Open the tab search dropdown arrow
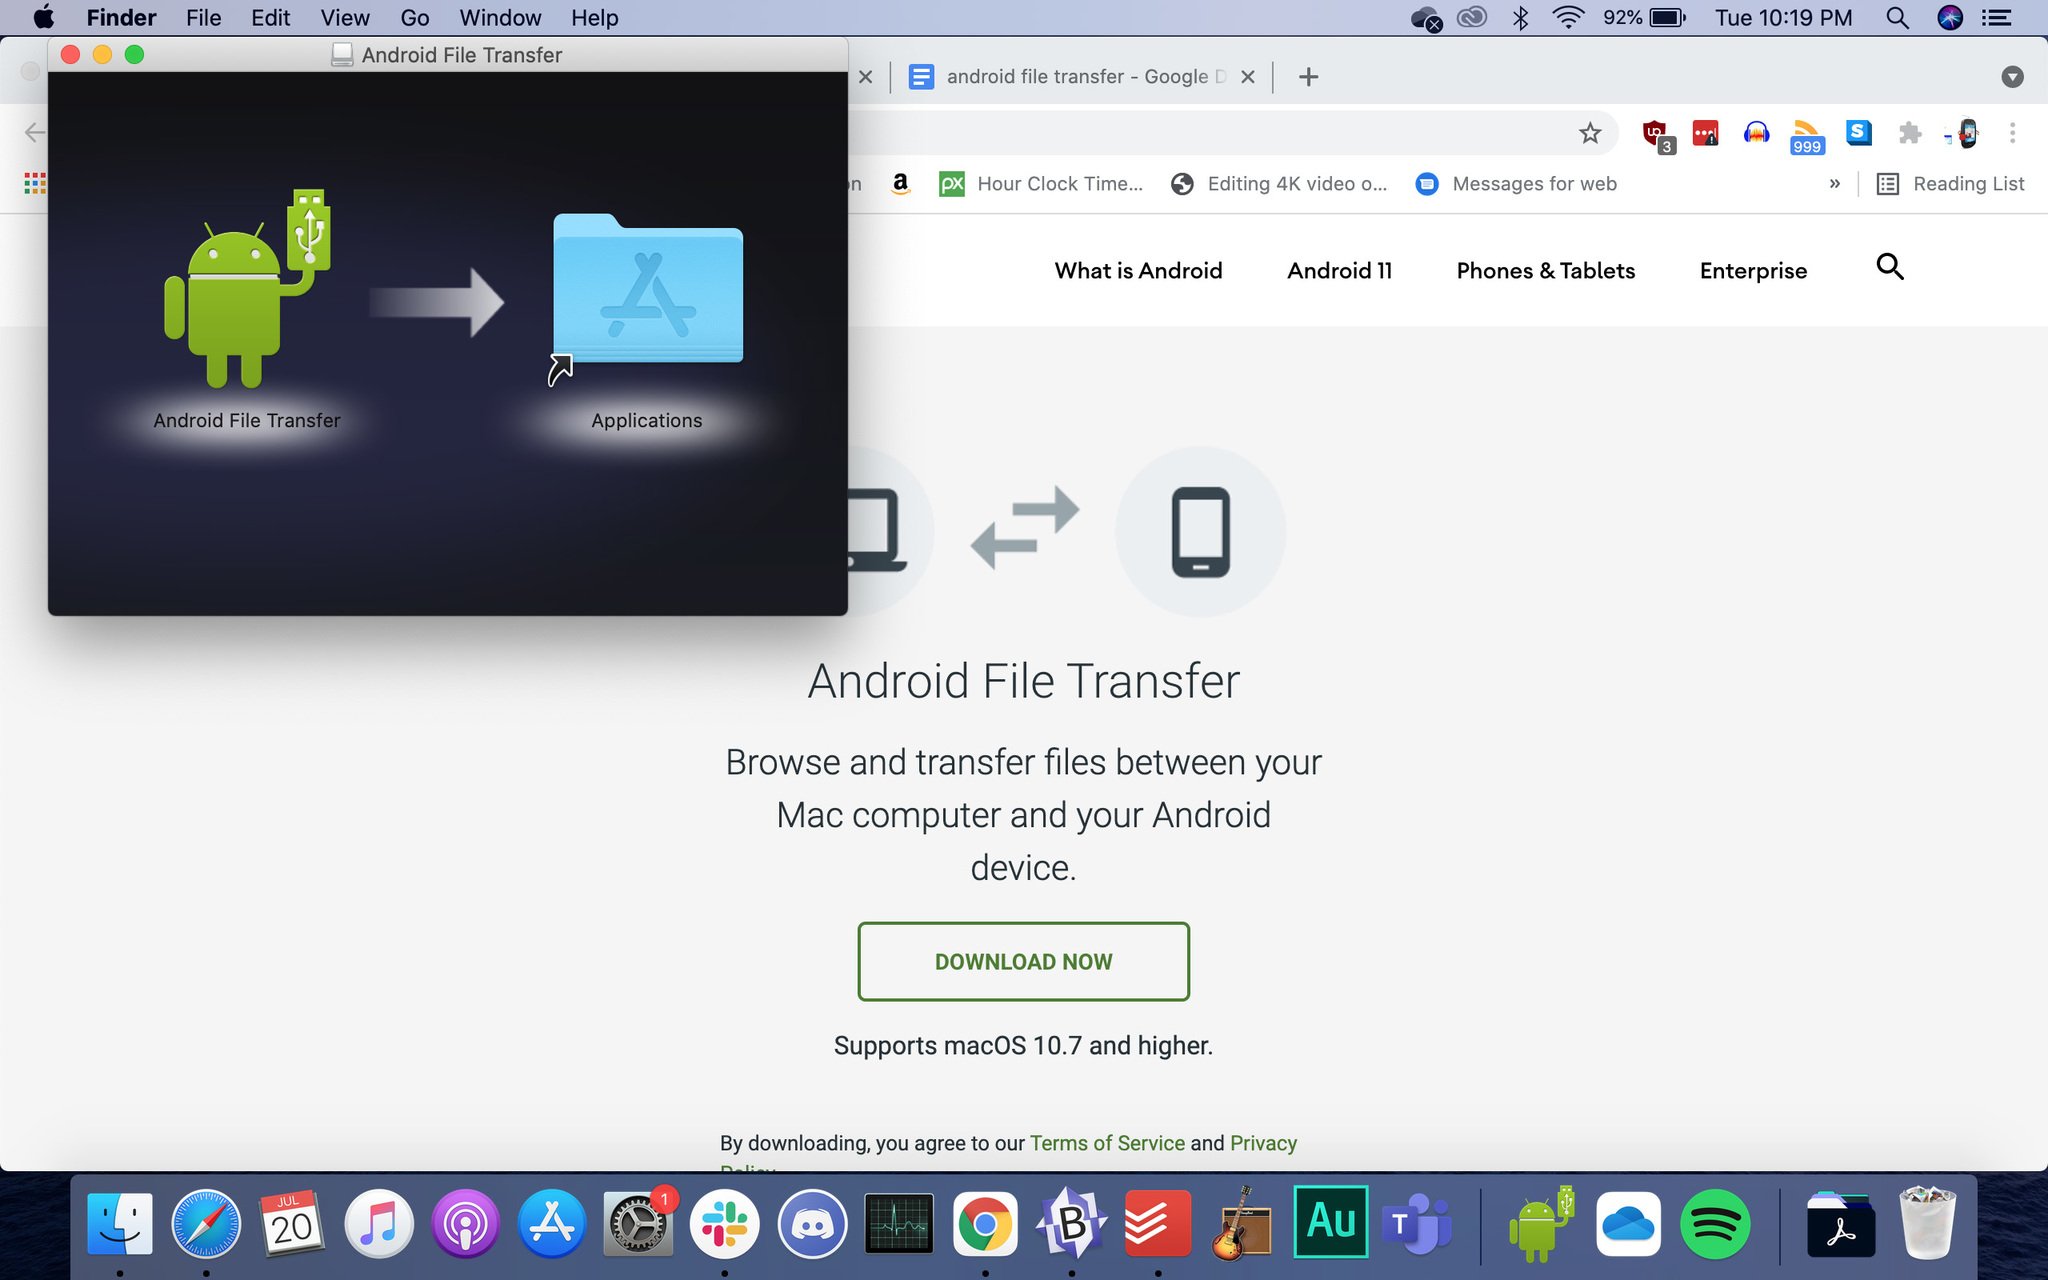 2012,77
